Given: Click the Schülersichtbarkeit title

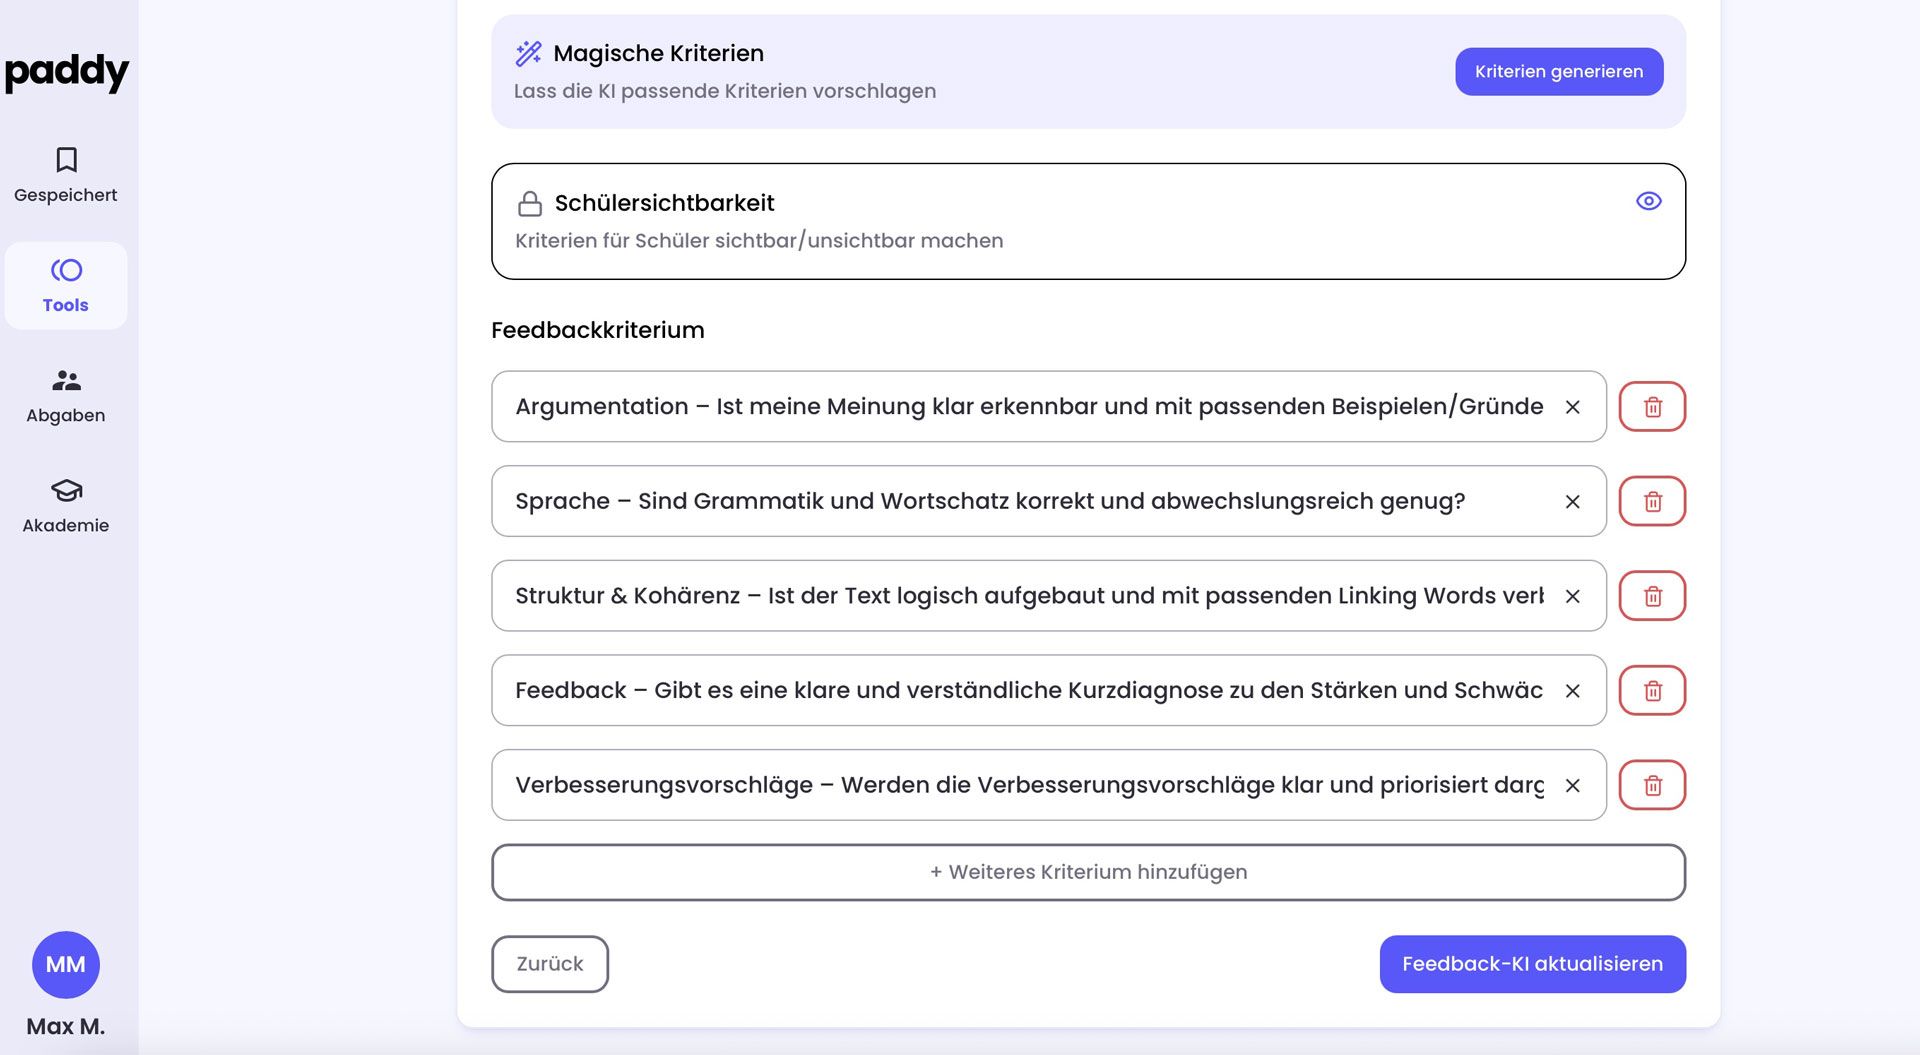Looking at the screenshot, I should click(x=665, y=203).
